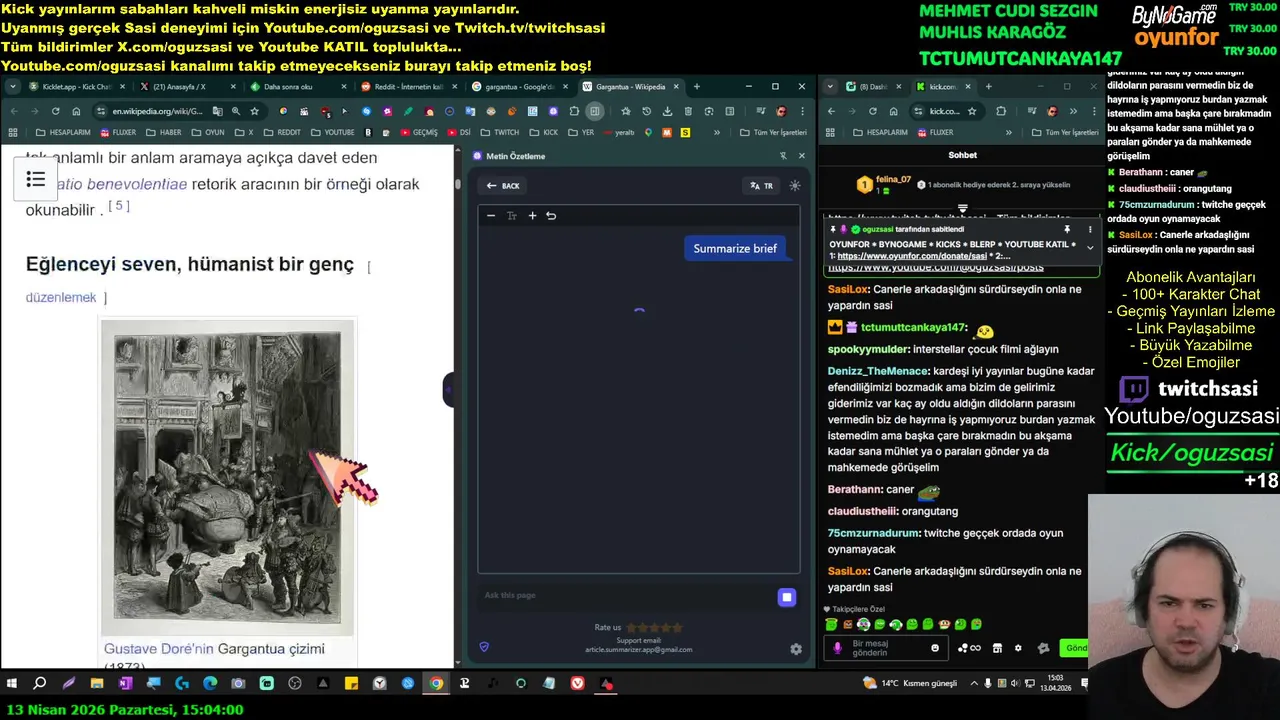Image resolution: width=1280 pixels, height=720 pixels.
Task: Stop generation with purple square button
Action: 787,597
